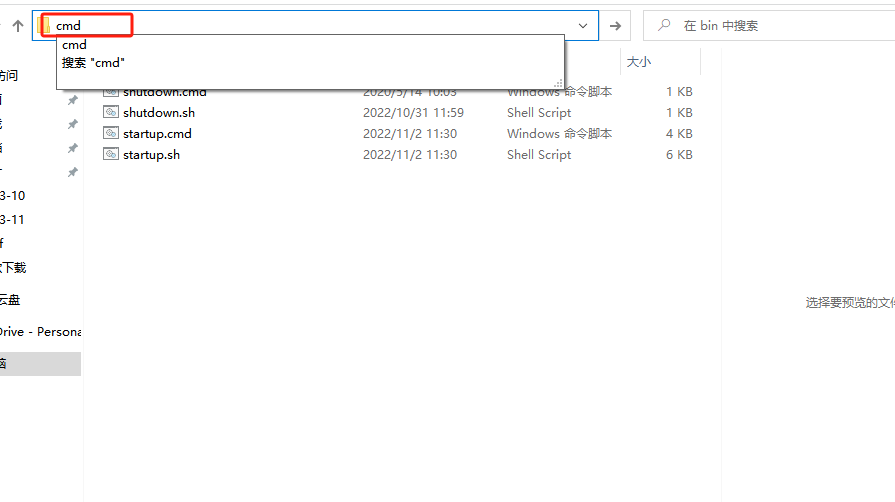Click the startup.sh file icon

[111, 154]
